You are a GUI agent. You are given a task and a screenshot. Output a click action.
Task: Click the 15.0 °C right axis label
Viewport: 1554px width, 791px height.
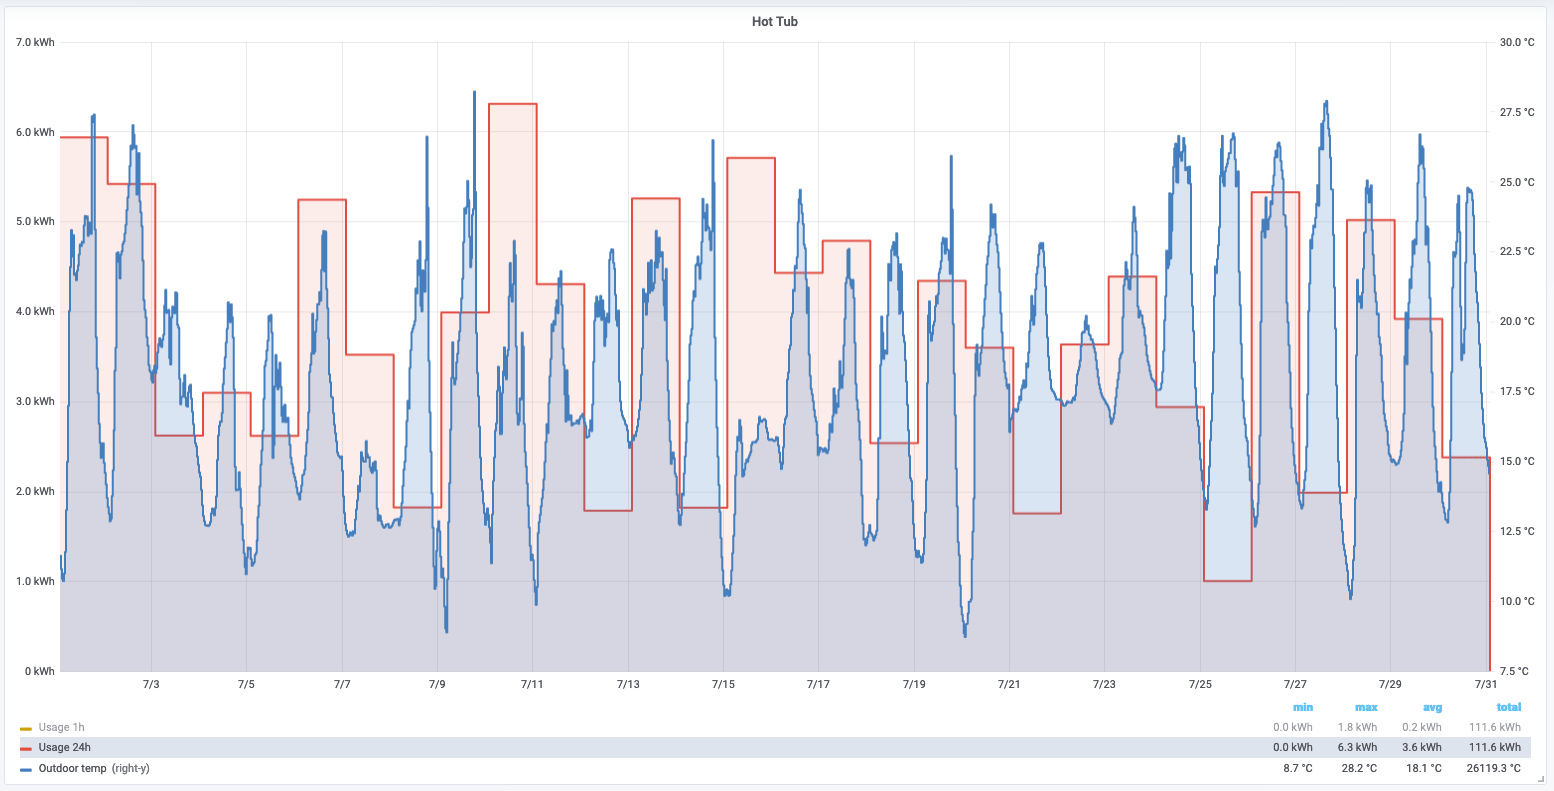[1516, 461]
